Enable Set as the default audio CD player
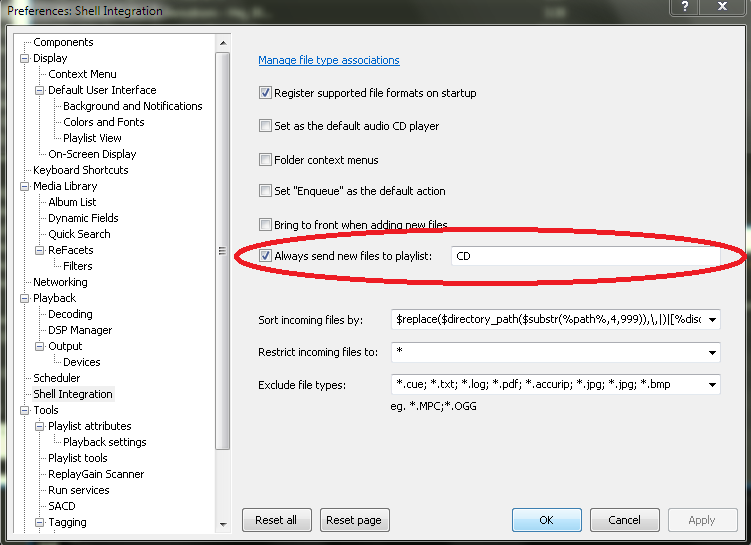 click(265, 126)
